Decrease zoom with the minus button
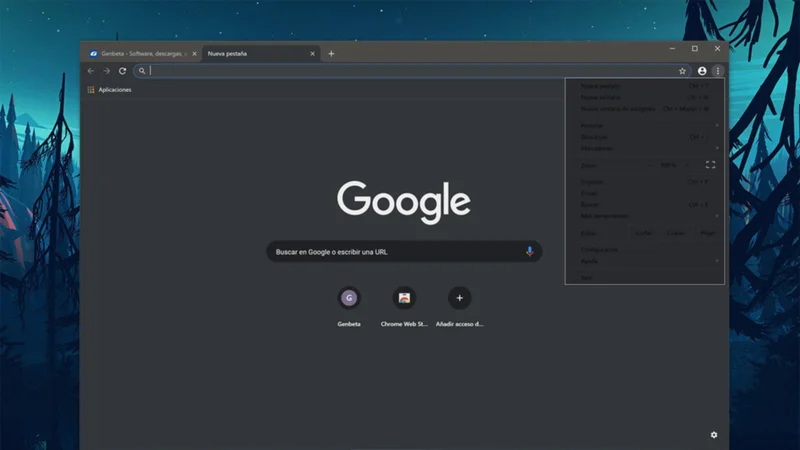Image resolution: width=800 pixels, height=450 pixels. point(649,165)
